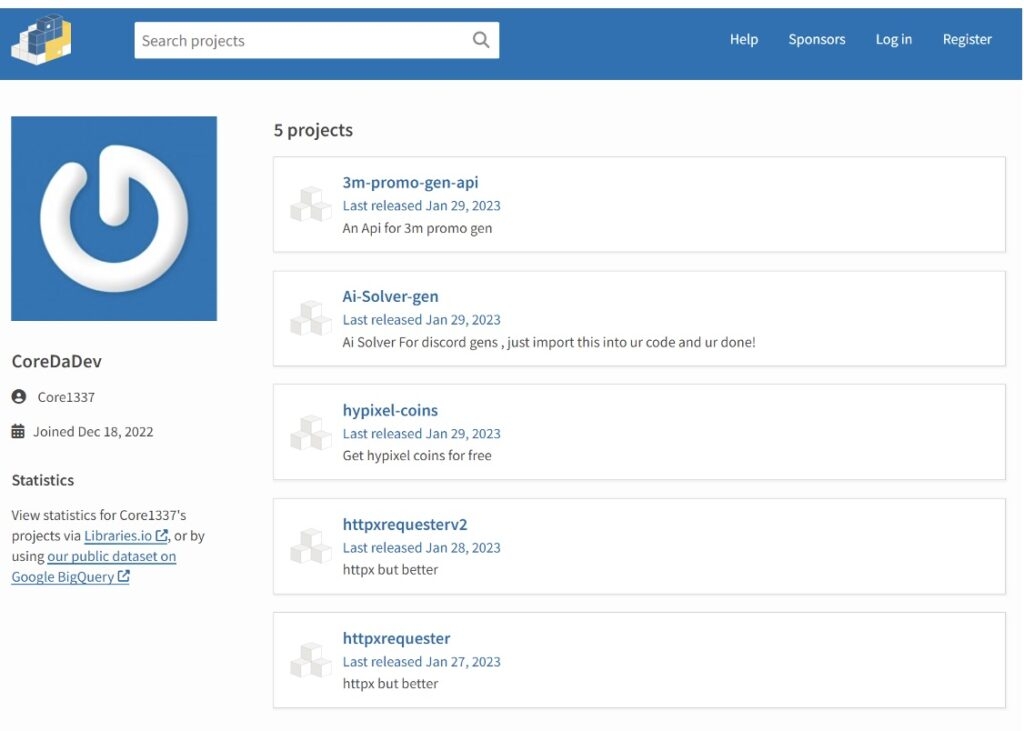This screenshot has height=731, width=1024.
Task: Click 'Last released Jan 29, 2023' under 3m-promo-gen-api
Action: coord(421,206)
